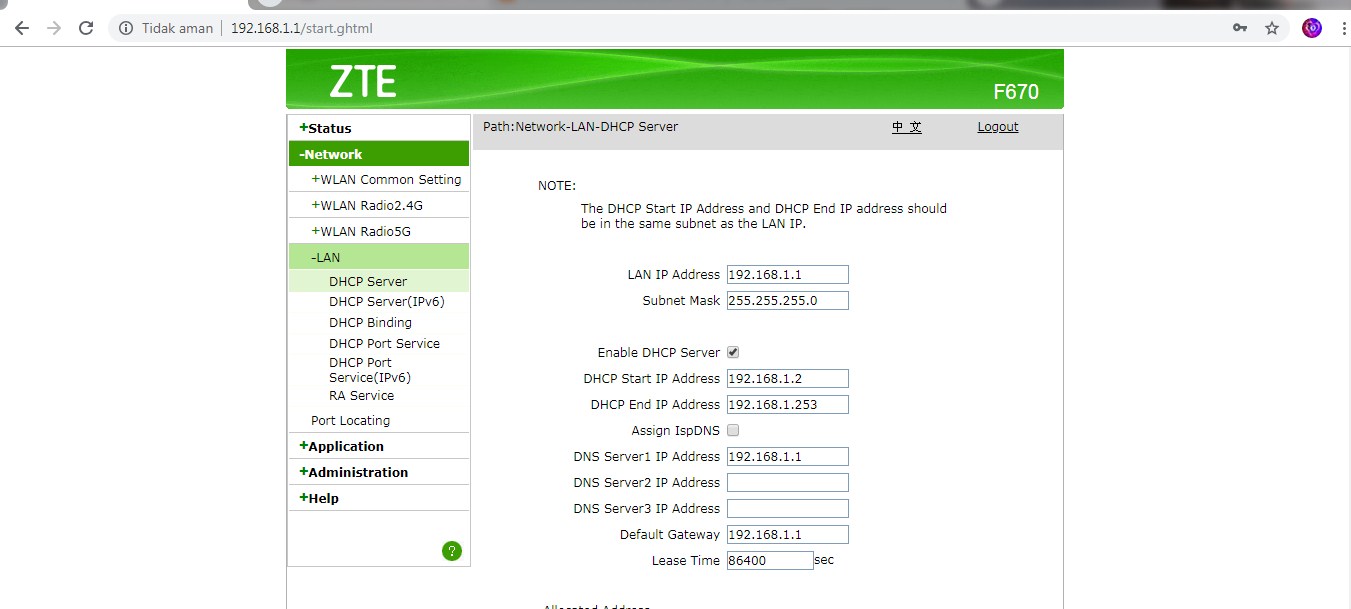
Task: Switch interface language to 中文
Action: tap(906, 127)
